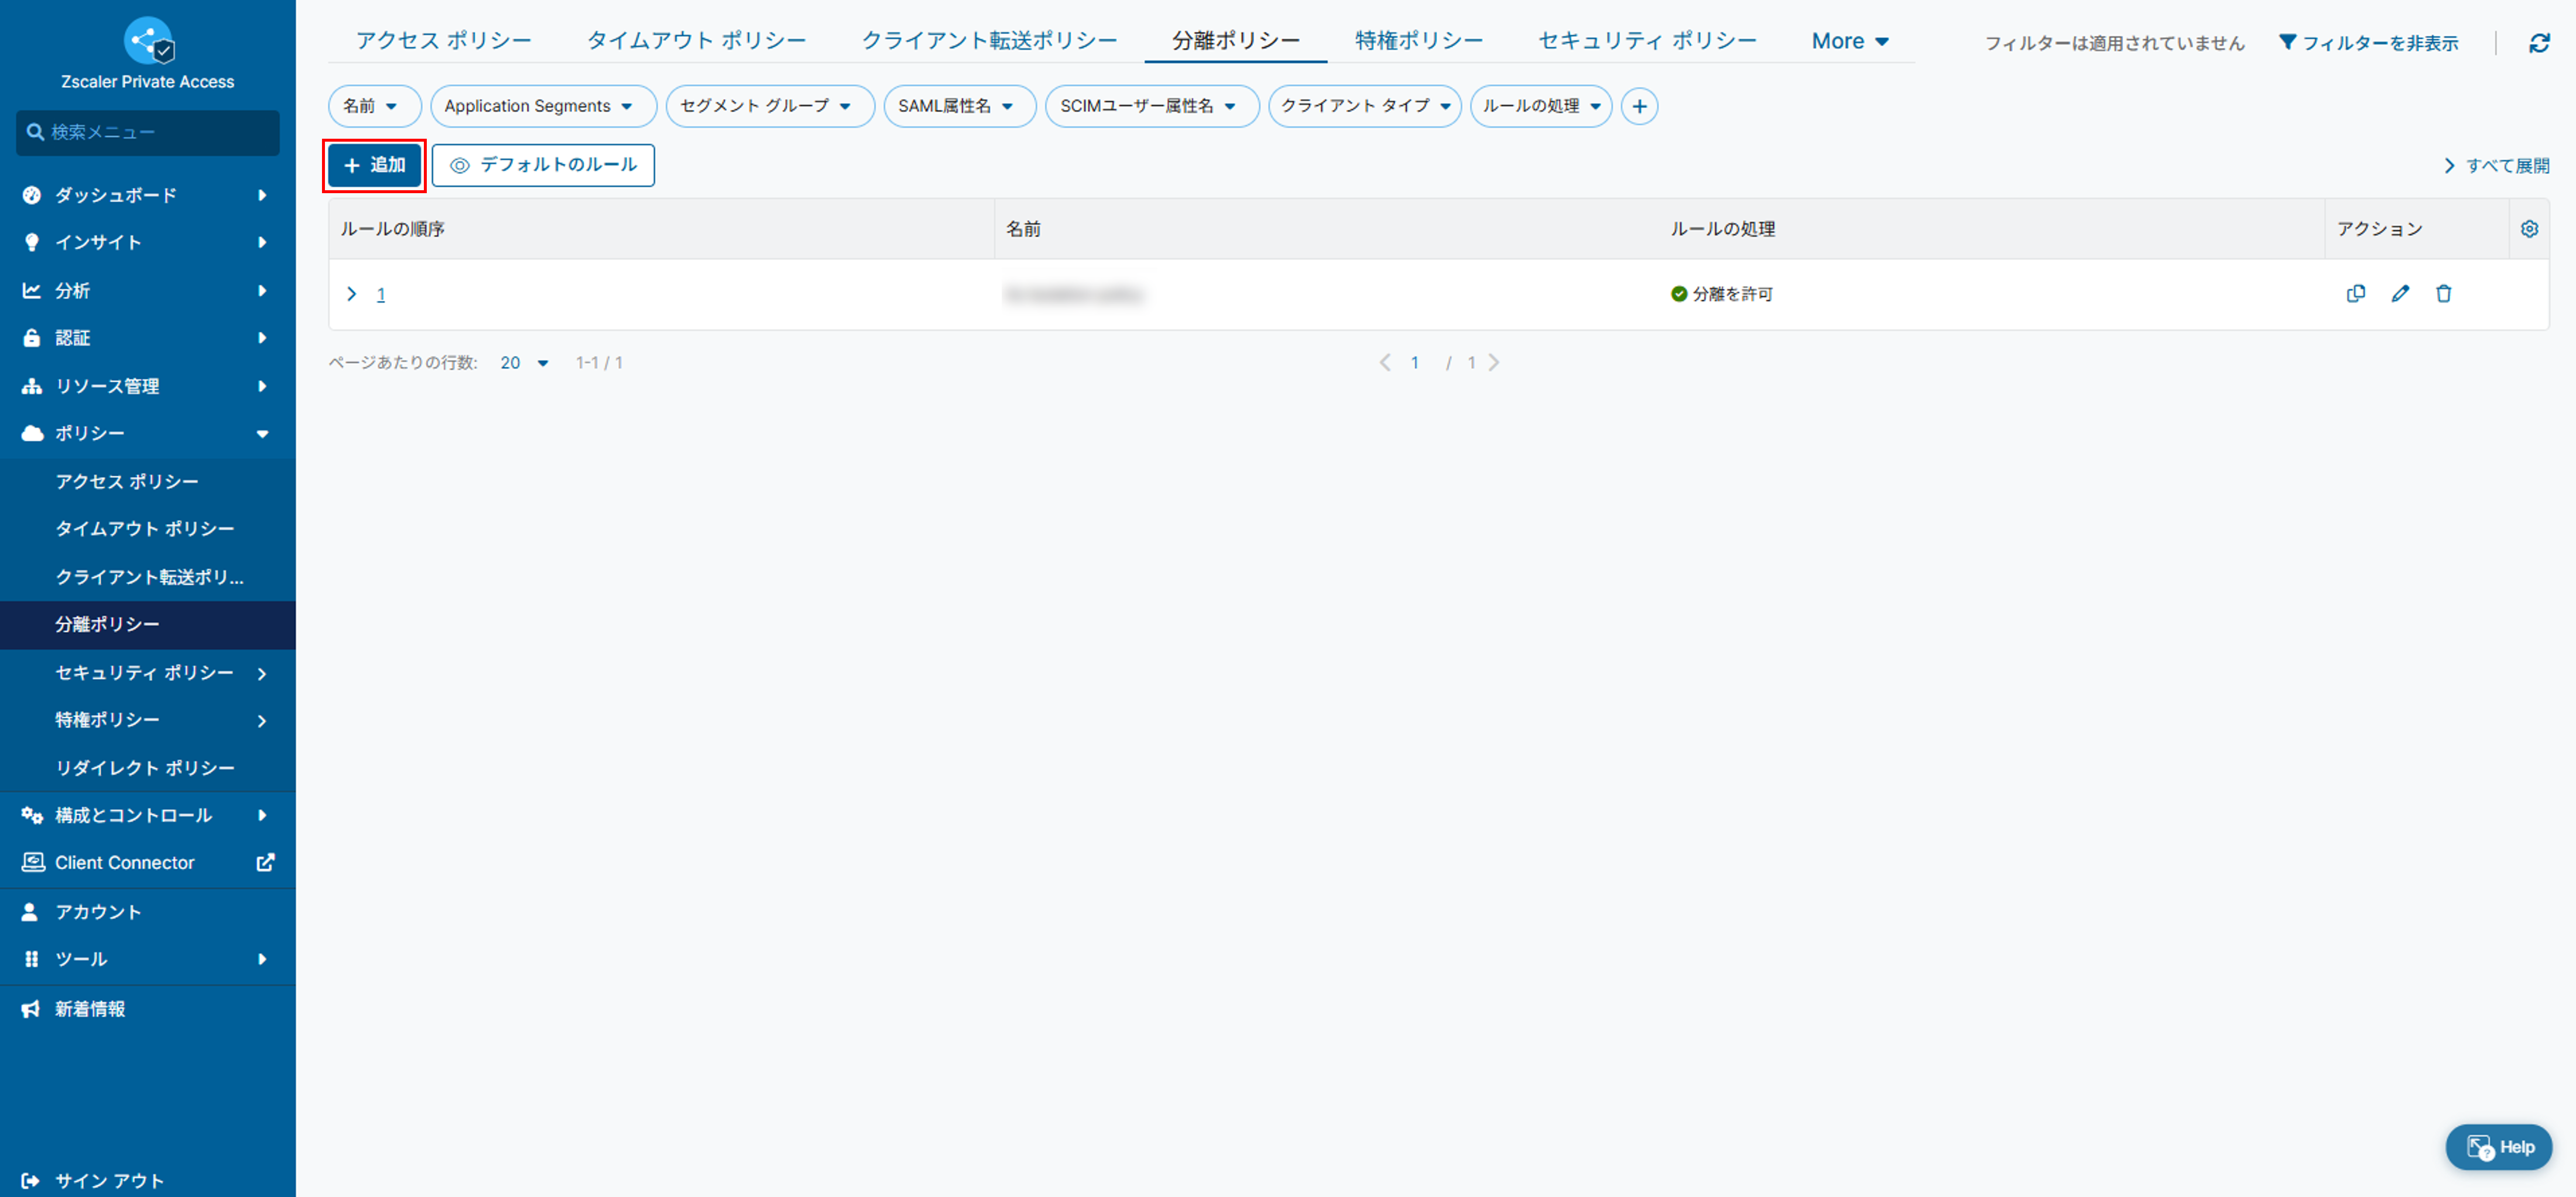Show the デフォルトのルール view
This screenshot has width=2576, height=1197.
543,165
